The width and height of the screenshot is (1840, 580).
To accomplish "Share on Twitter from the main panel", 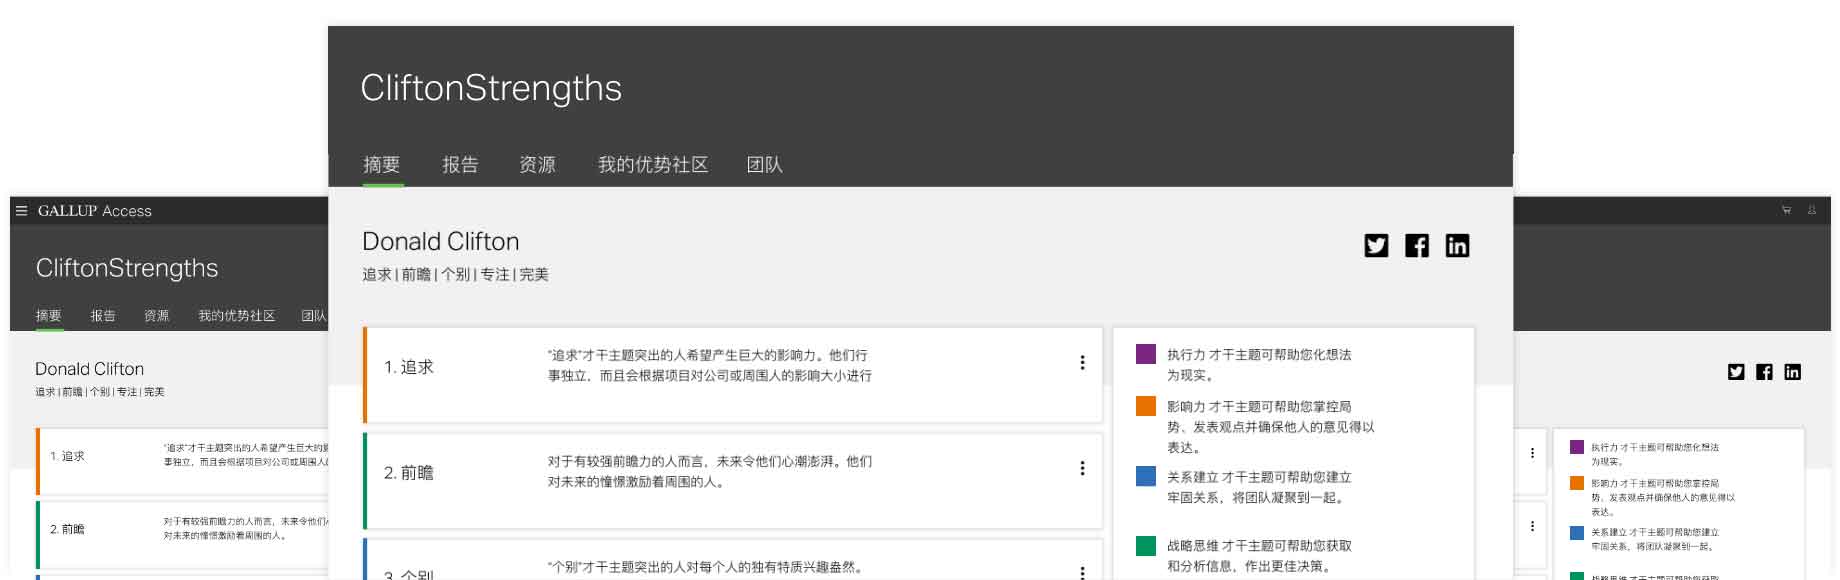I will pyautogui.click(x=1376, y=245).
